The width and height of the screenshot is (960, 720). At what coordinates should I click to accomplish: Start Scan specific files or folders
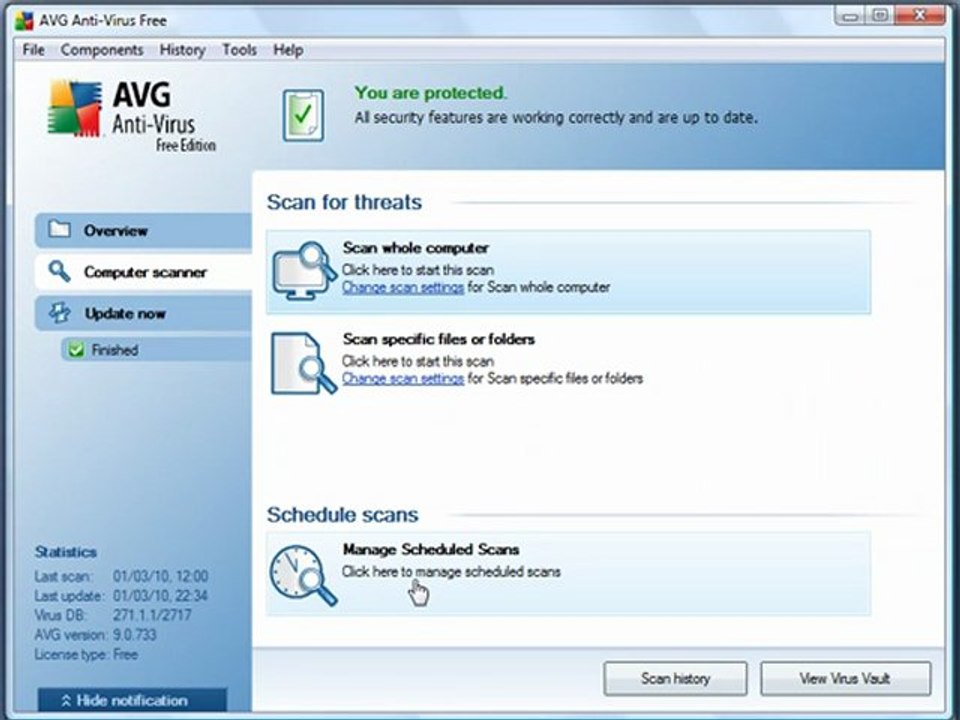[x=568, y=363]
